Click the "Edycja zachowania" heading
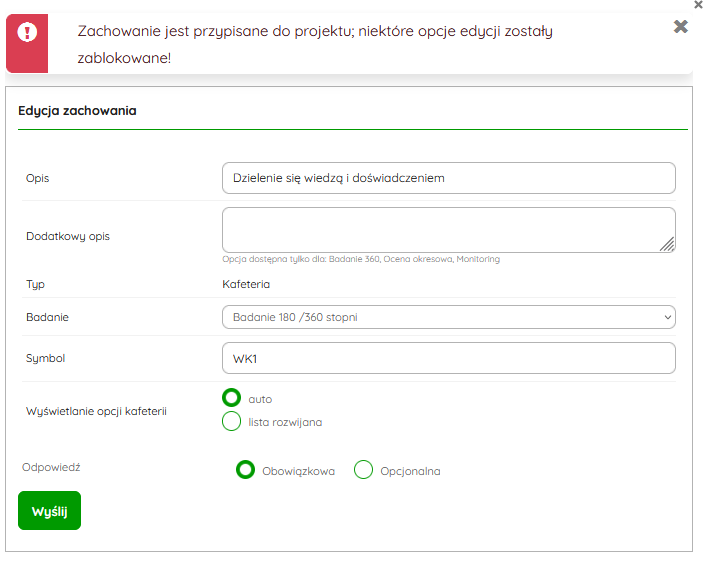This screenshot has height=564, width=705. click(77, 110)
